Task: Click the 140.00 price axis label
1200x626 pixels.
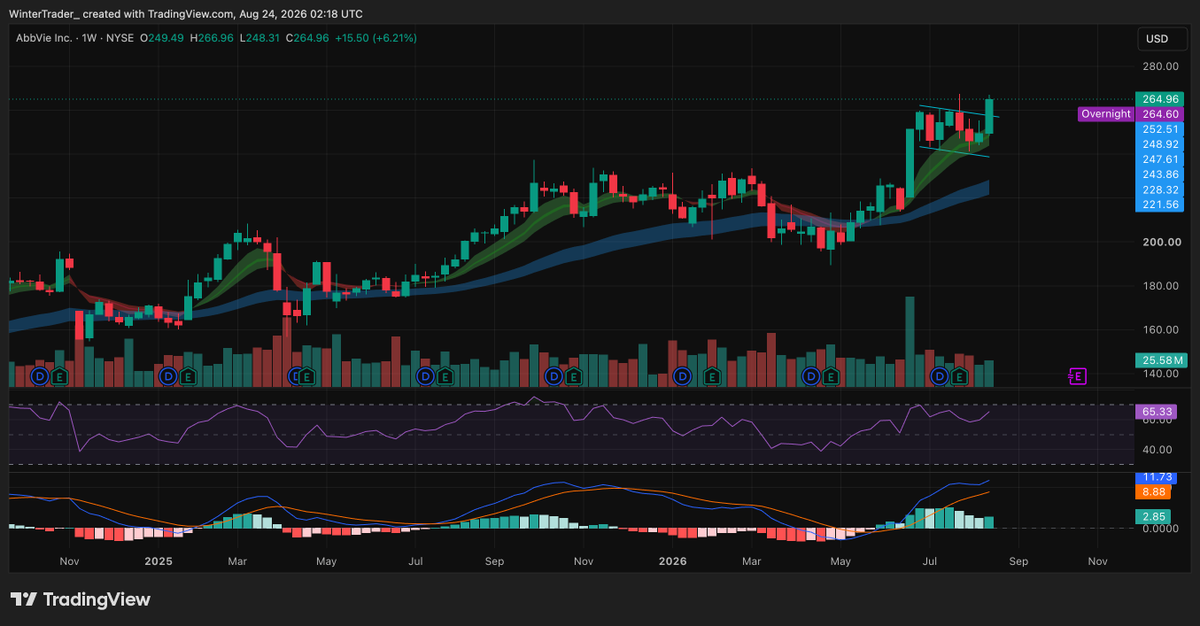Action: pos(1162,374)
